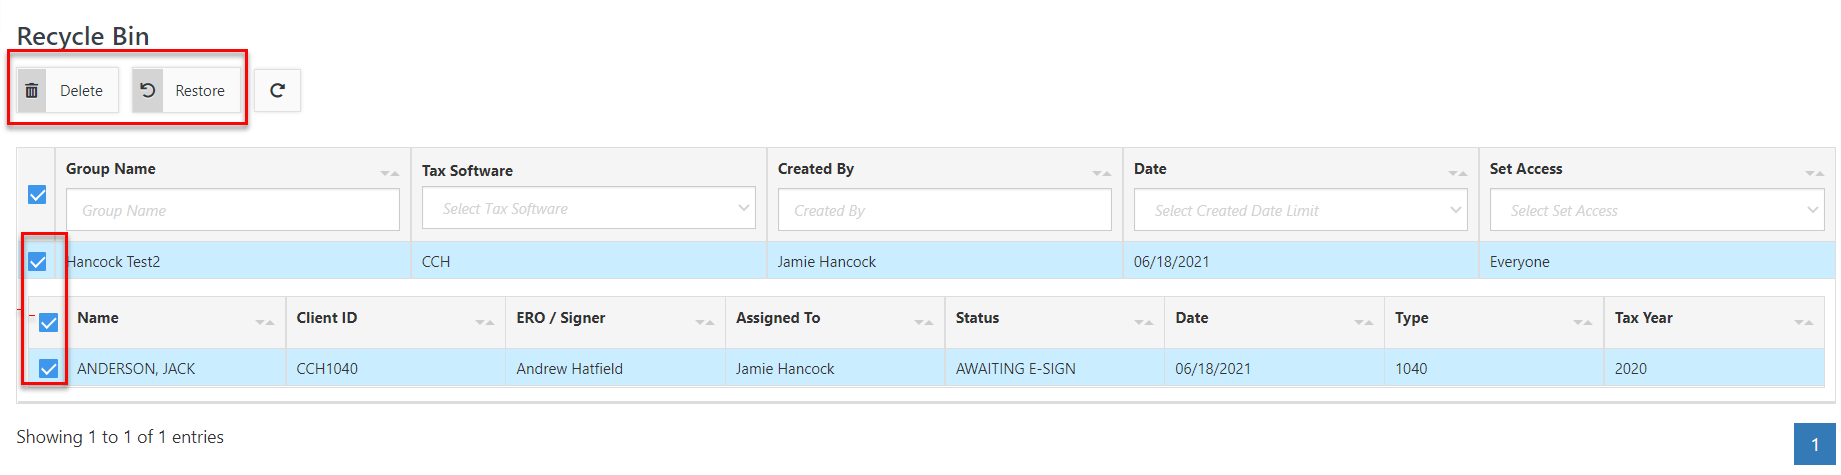Sort by Client ID column arrows

tap(485, 322)
